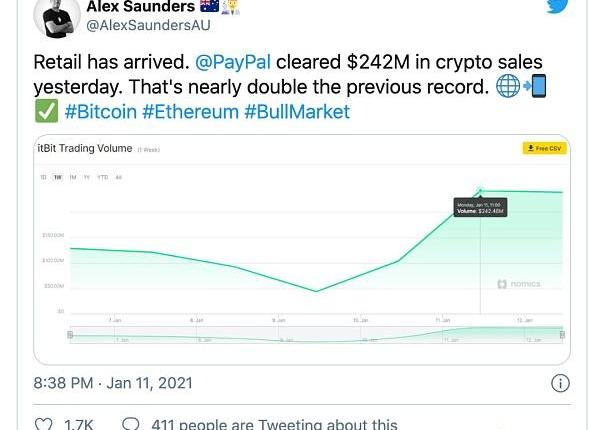Select the 1W time range
Image resolution: width=600 pixels, height=430 pixels.
[57, 177]
